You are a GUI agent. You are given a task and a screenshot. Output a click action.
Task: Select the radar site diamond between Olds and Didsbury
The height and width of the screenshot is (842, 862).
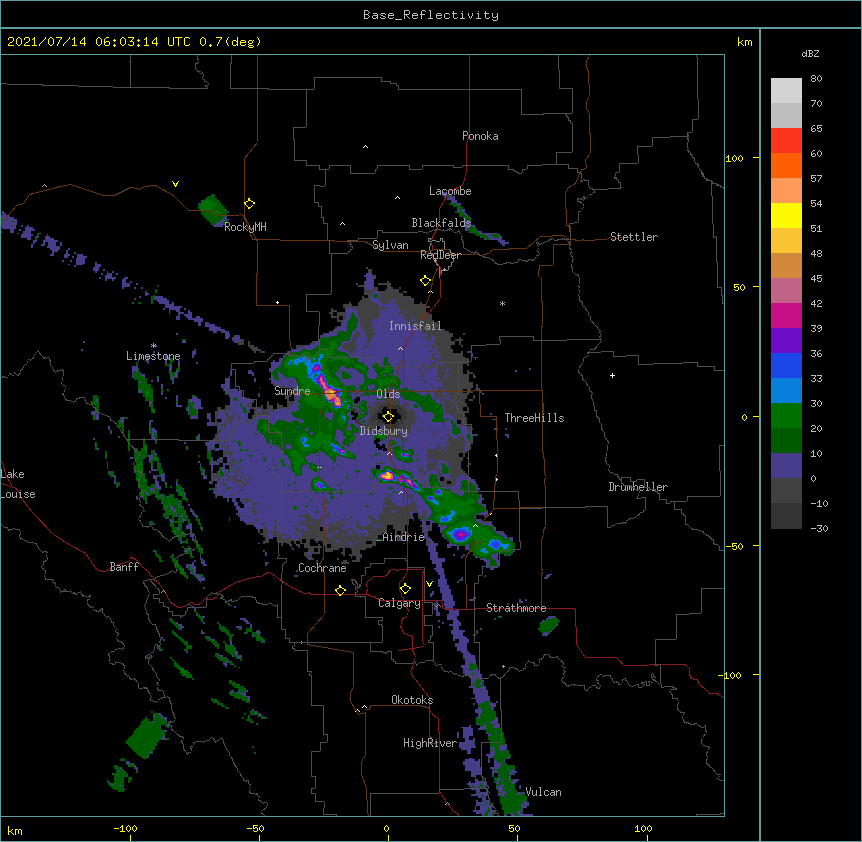point(388,417)
